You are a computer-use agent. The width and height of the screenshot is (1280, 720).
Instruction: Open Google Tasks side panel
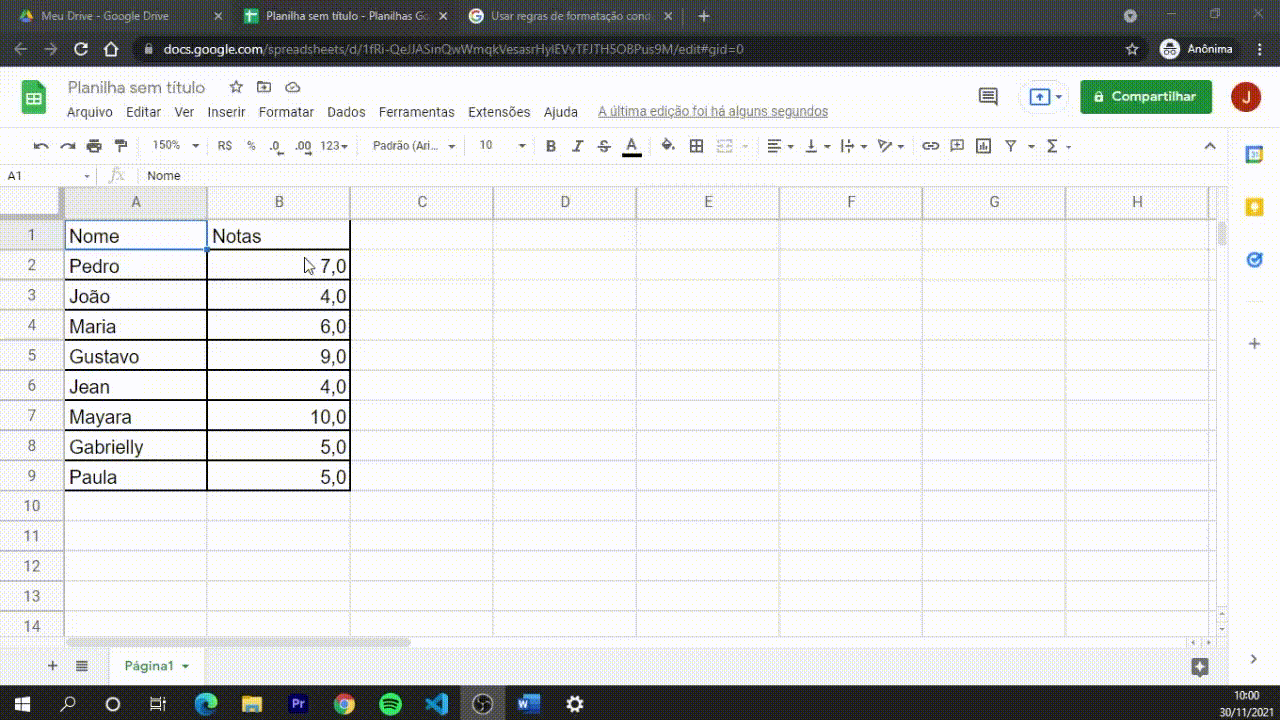point(1254,260)
